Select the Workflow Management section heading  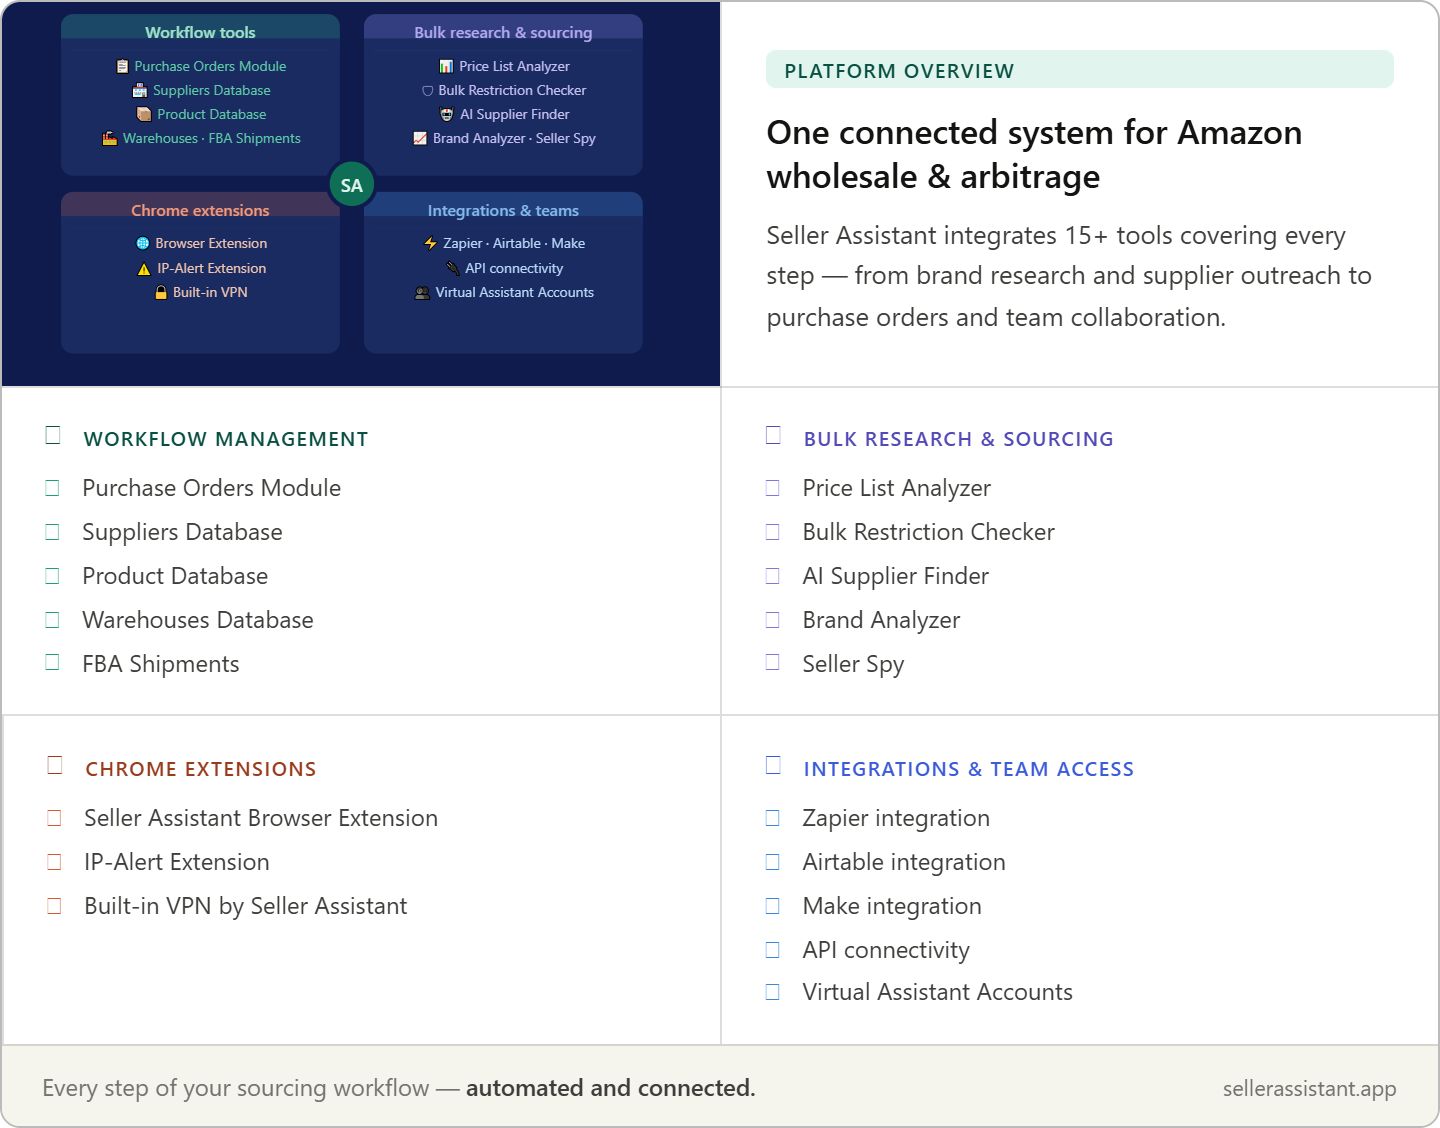tap(226, 439)
